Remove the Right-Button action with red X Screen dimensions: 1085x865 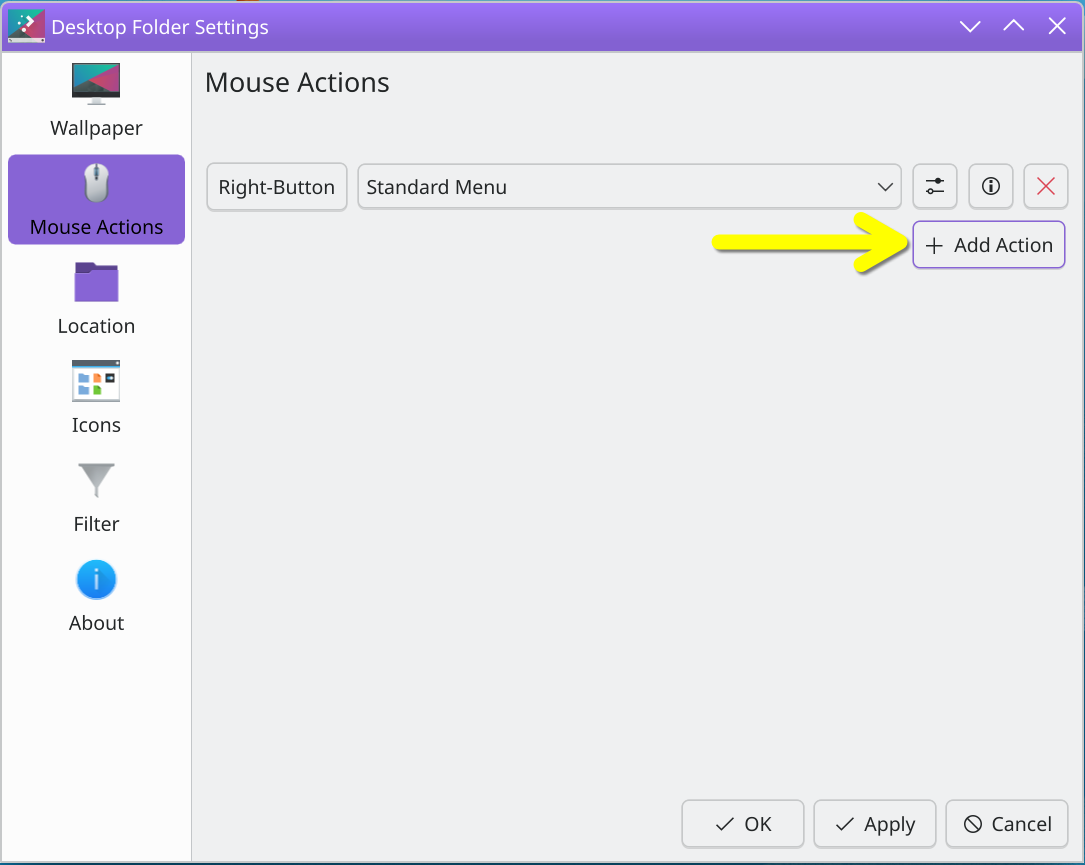(1046, 186)
